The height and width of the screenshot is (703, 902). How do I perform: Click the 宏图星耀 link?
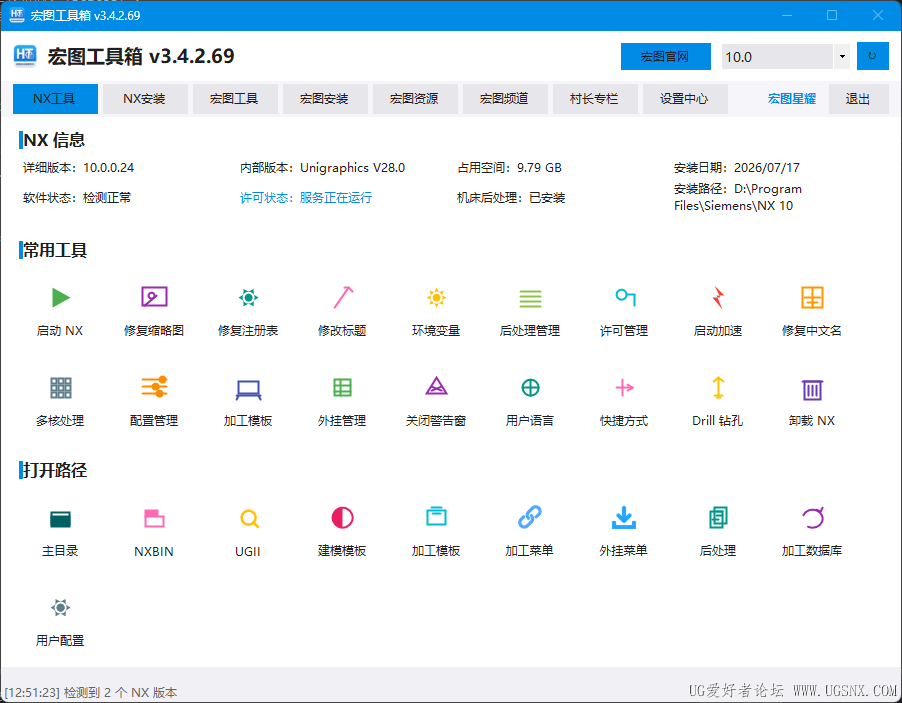(x=792, y=99)
